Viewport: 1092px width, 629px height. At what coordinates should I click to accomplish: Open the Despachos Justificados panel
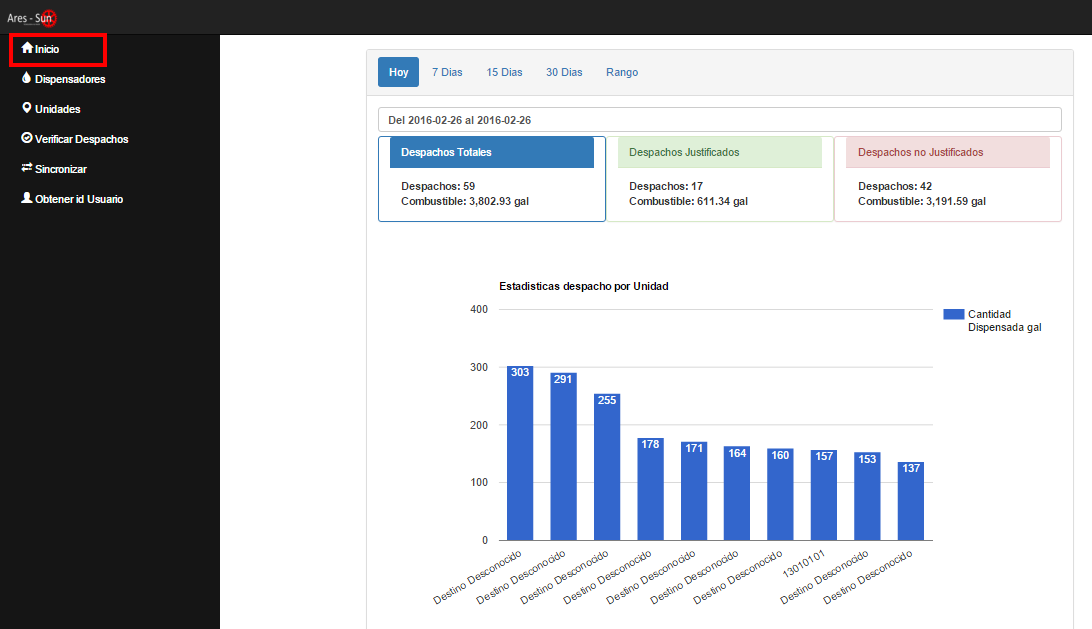pyautogui.click(x=719, y=151)
